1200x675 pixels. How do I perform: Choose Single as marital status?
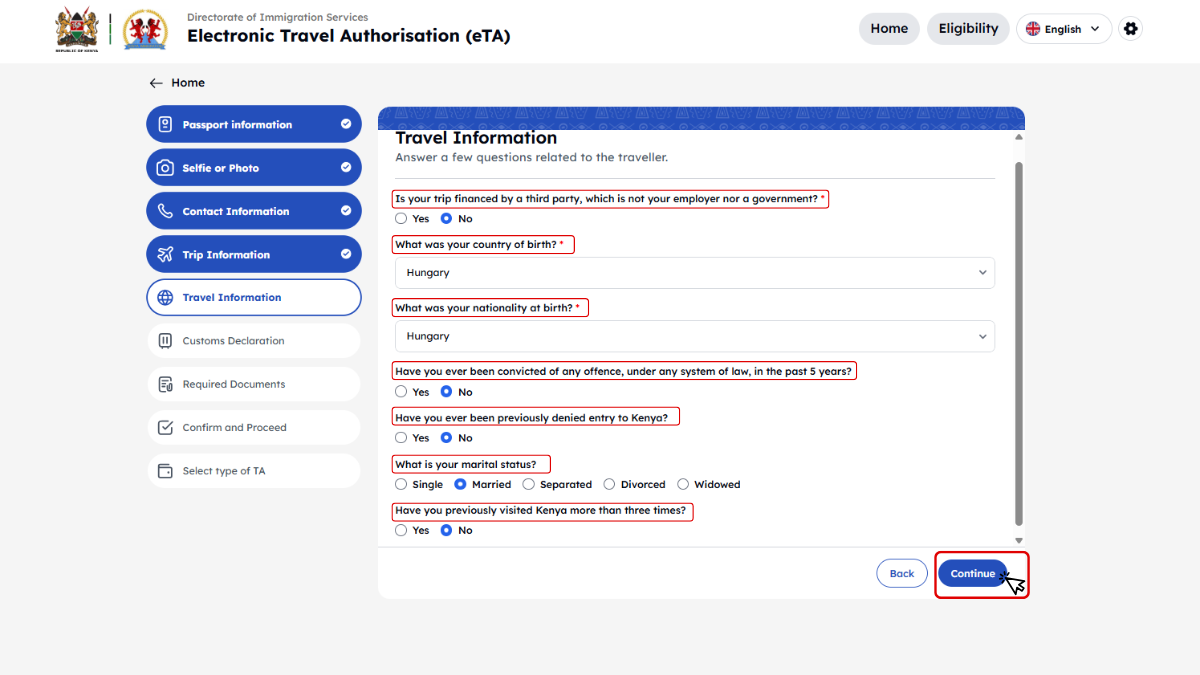click(401, 484)
